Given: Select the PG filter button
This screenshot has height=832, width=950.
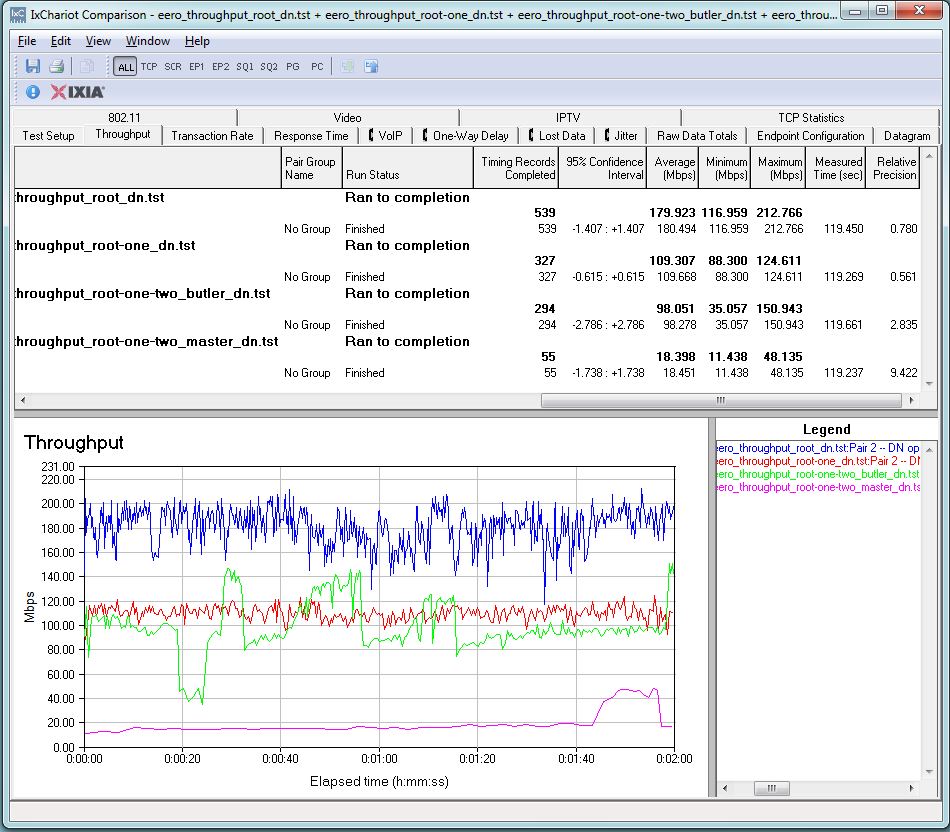Looking at the screenshot, I should click(x=293, y=67).
